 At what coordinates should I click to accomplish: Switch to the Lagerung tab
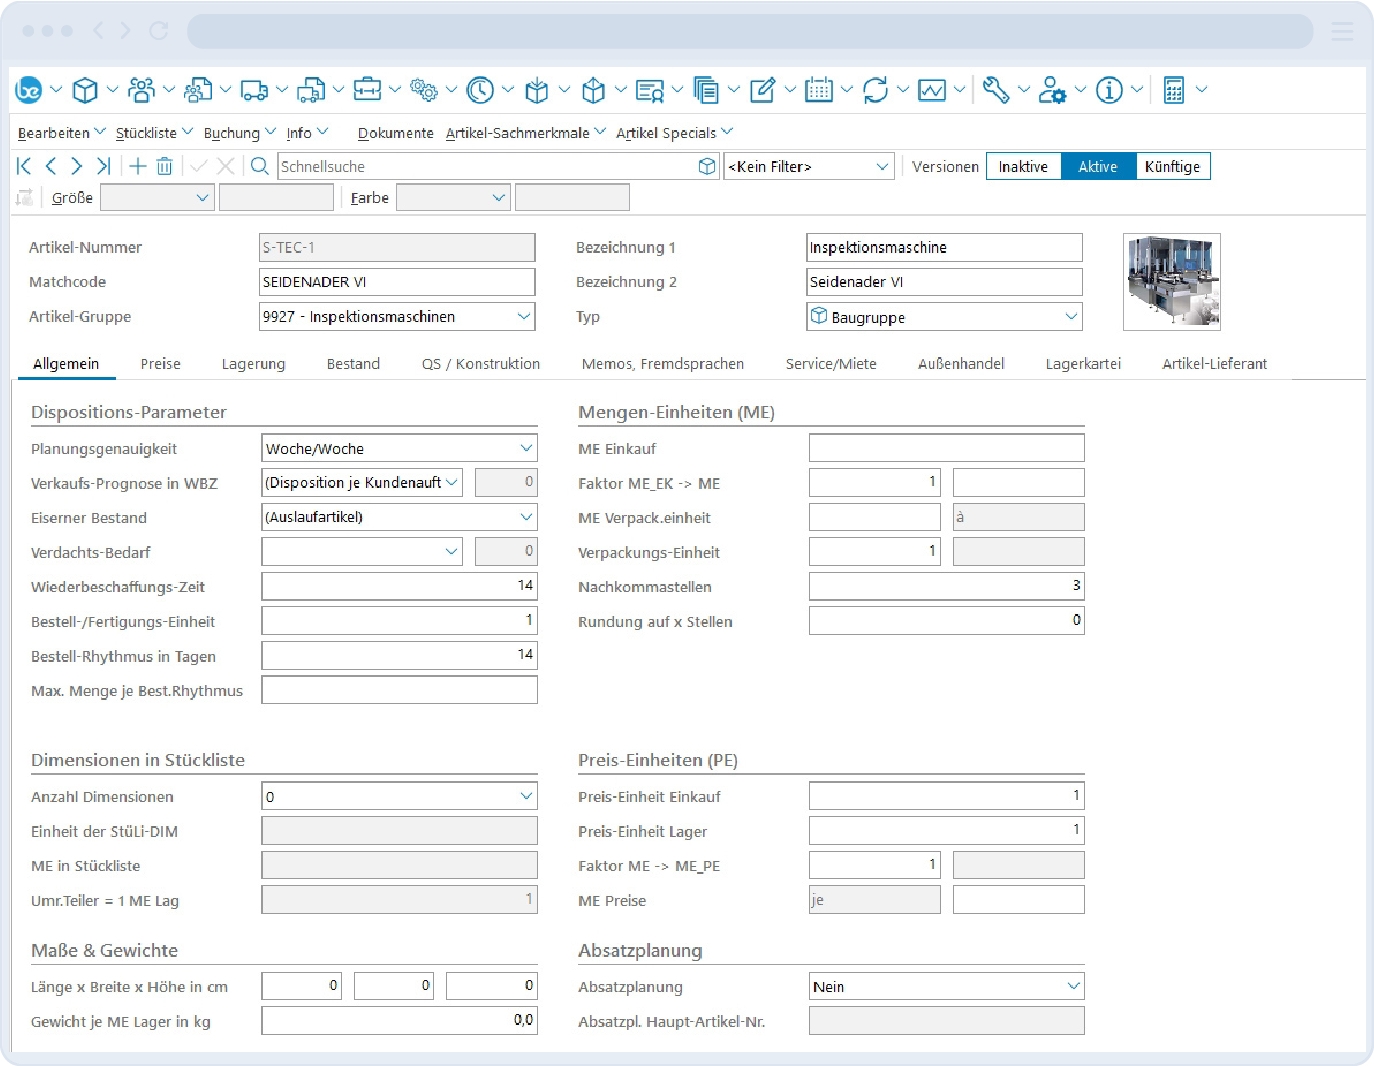(x=253, y=364)
